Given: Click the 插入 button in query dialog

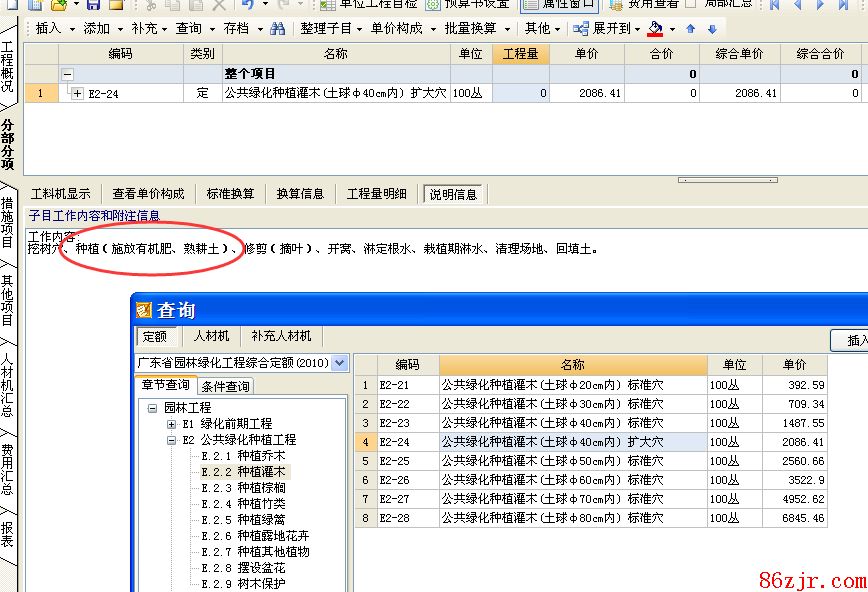Looking at the screenshot, I should click(855, 341).
